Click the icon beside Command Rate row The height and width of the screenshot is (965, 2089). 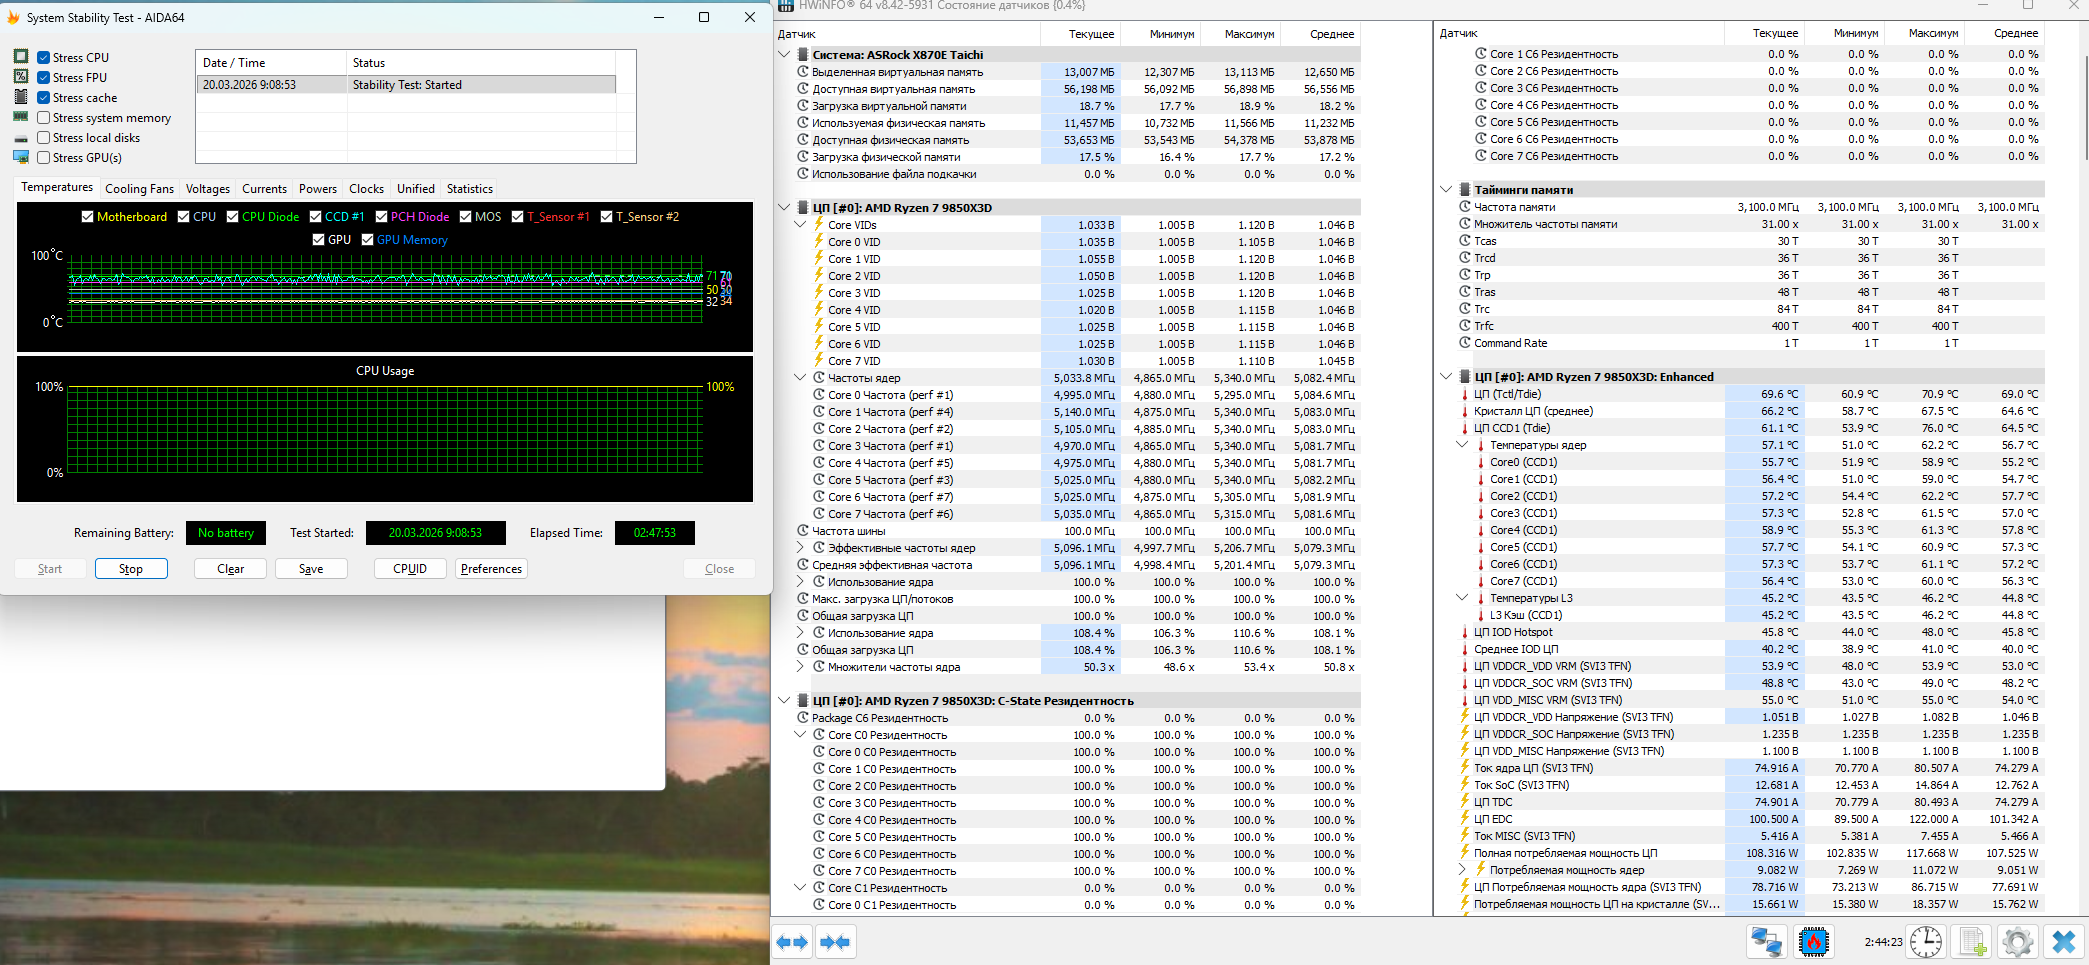(1464, 343)
